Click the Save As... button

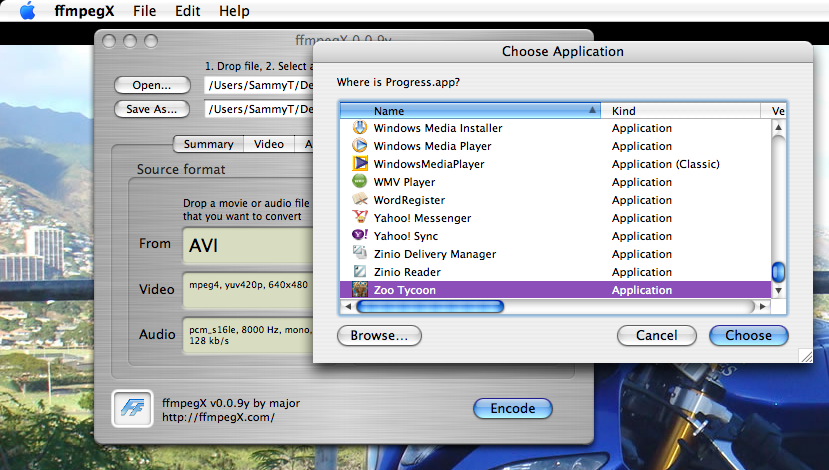pyautogui.click(x=152, y=109)
